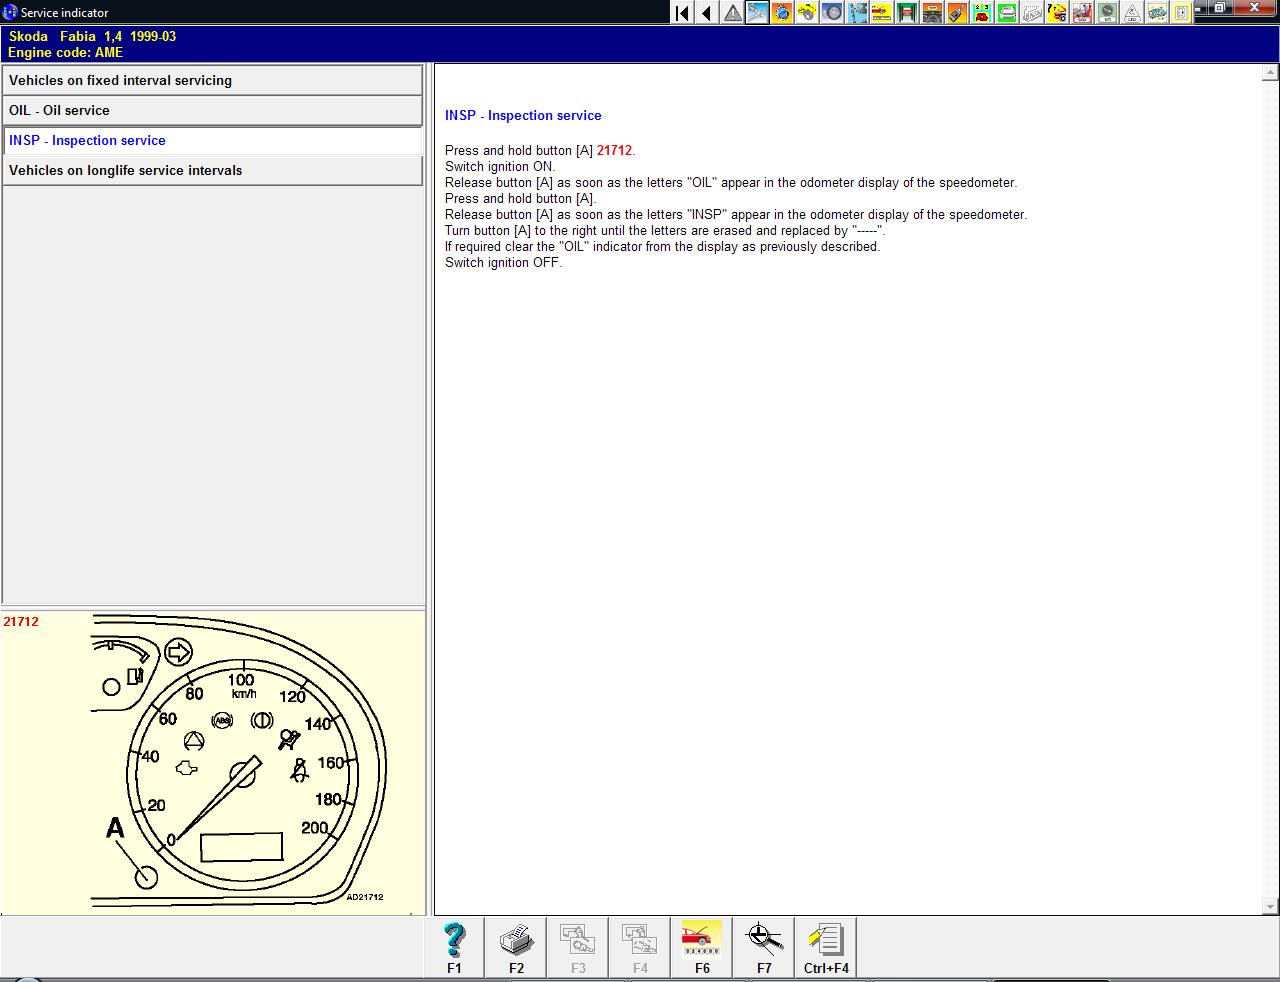Open the F6 service indicator car icon
1280x982 pixels.
click(x=702, y=947)
